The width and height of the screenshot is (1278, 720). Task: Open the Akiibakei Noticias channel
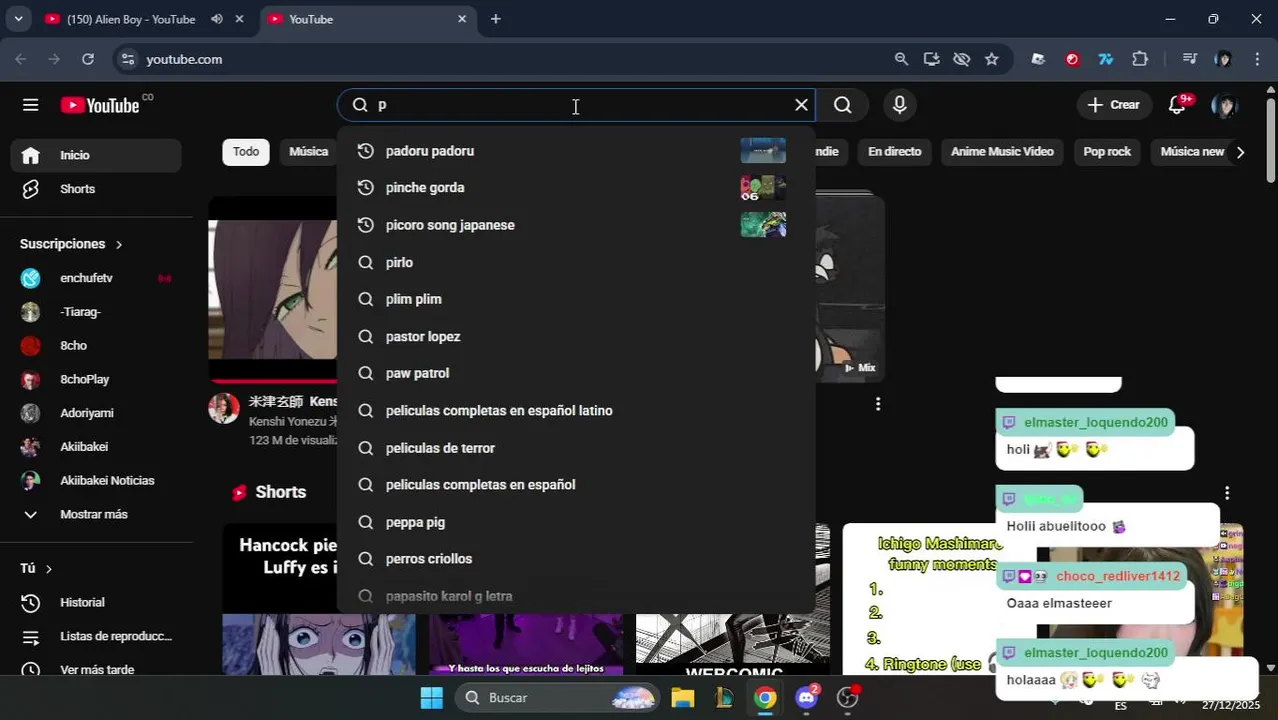pos(96,481)
